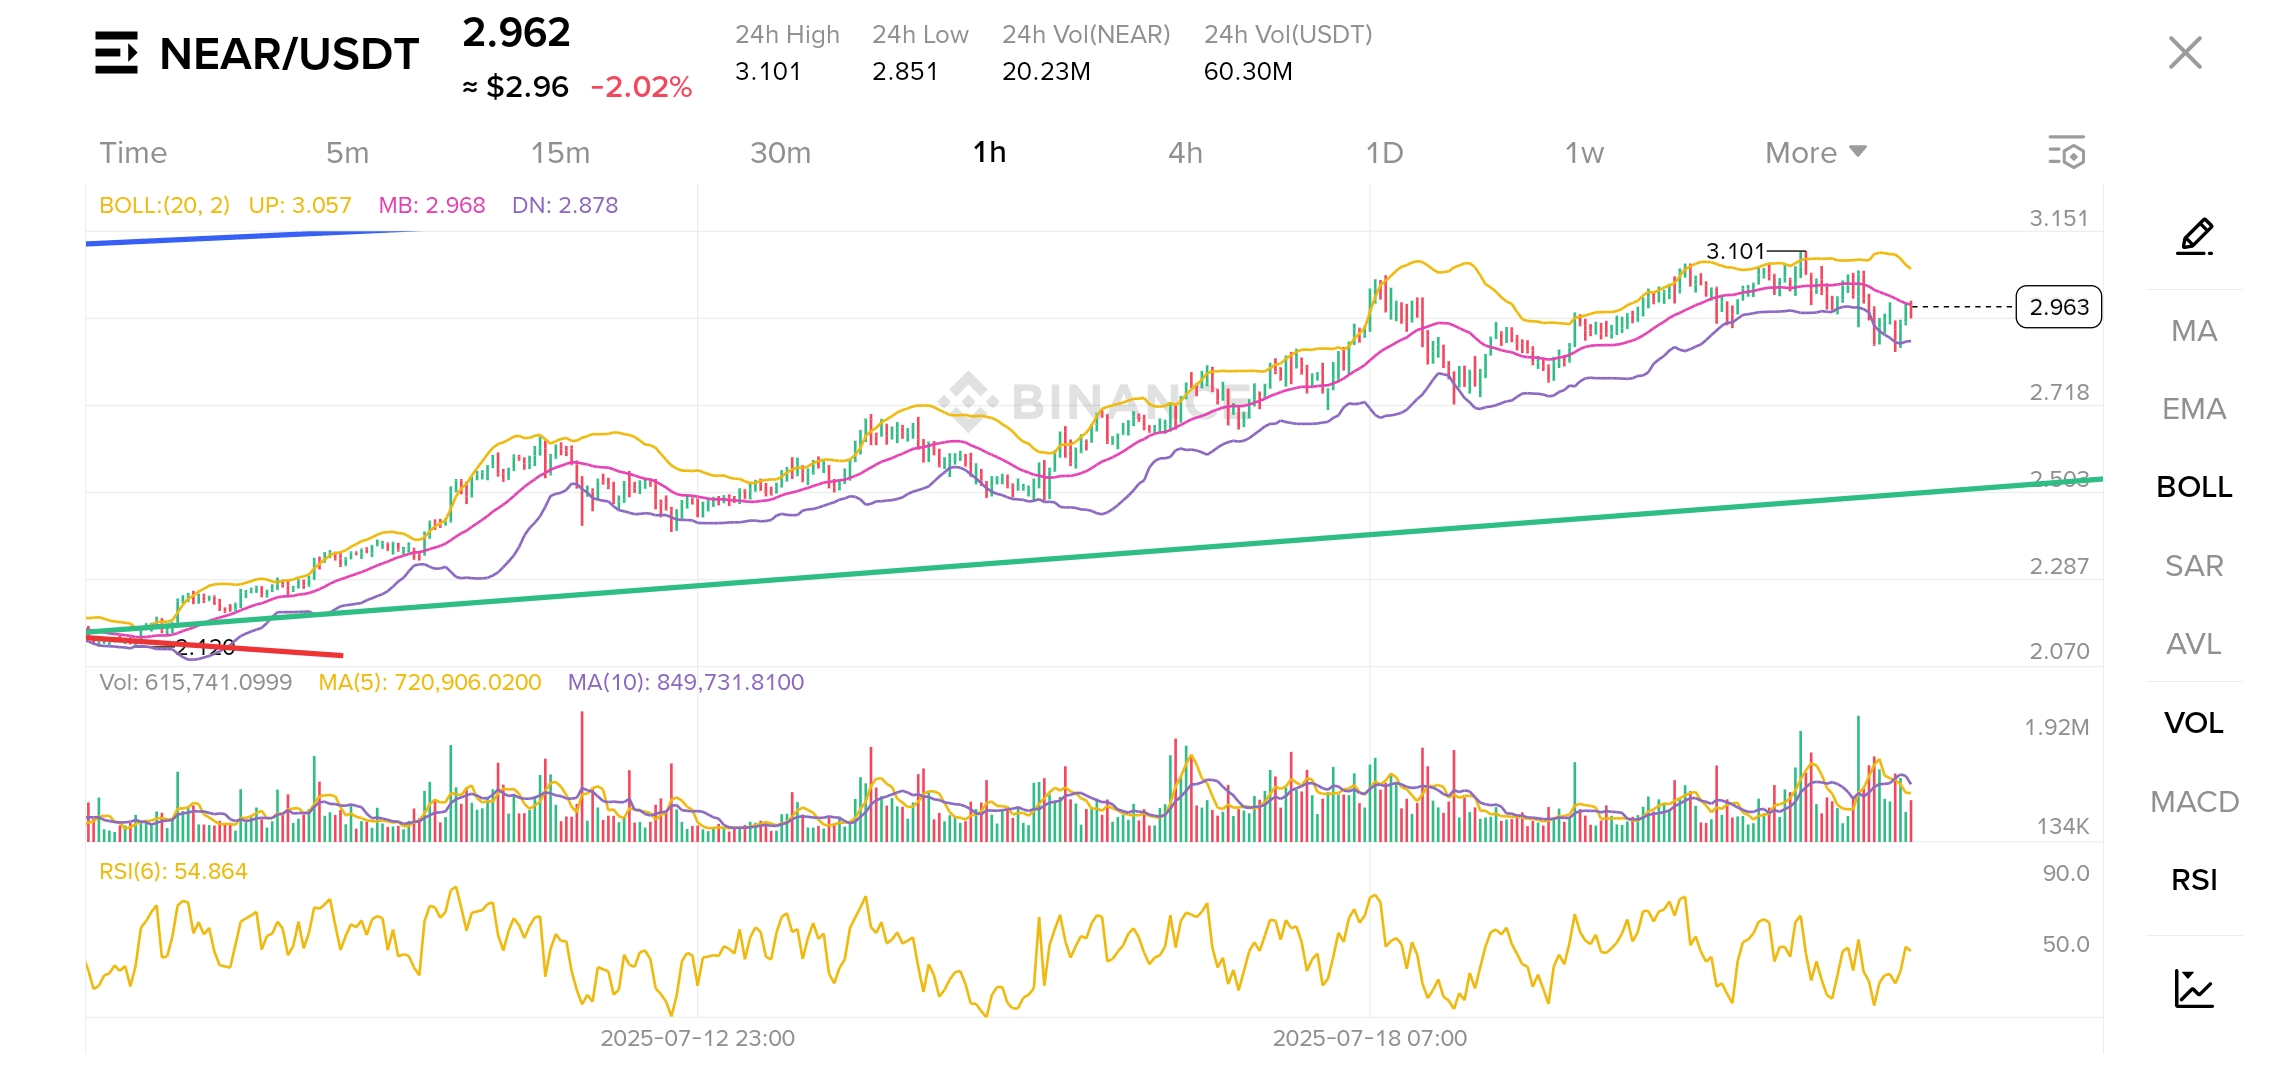Toggle the MA indicator
This screenshot has width=2280, height=1080.
click(2194, 331)
